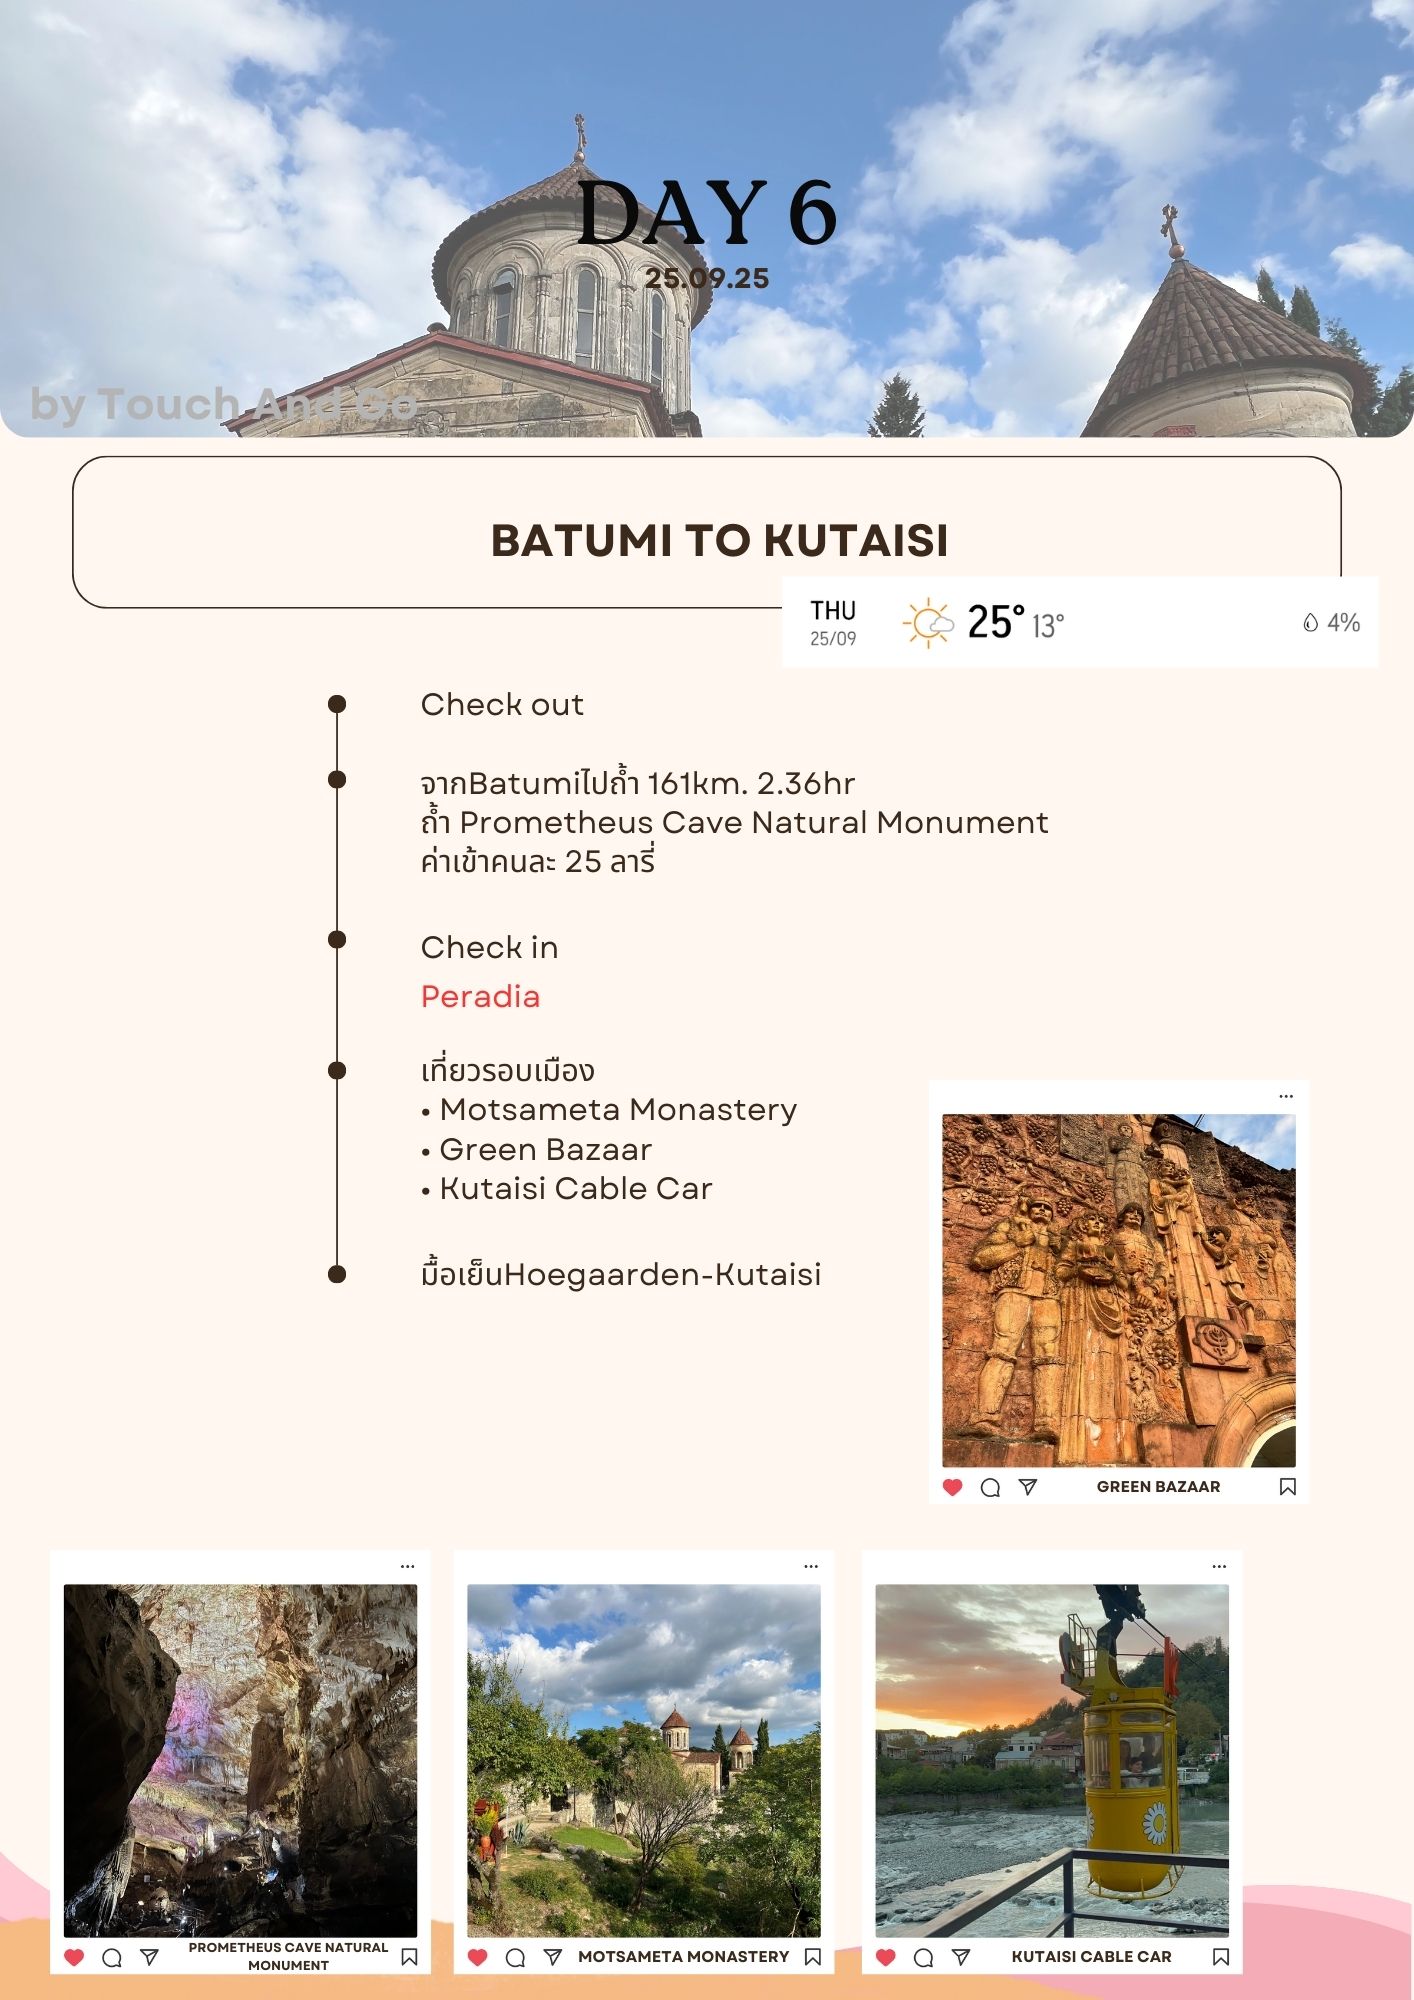Click the 25° high temperature value
Screen dimensions: 1414x2000
point(996,622)
